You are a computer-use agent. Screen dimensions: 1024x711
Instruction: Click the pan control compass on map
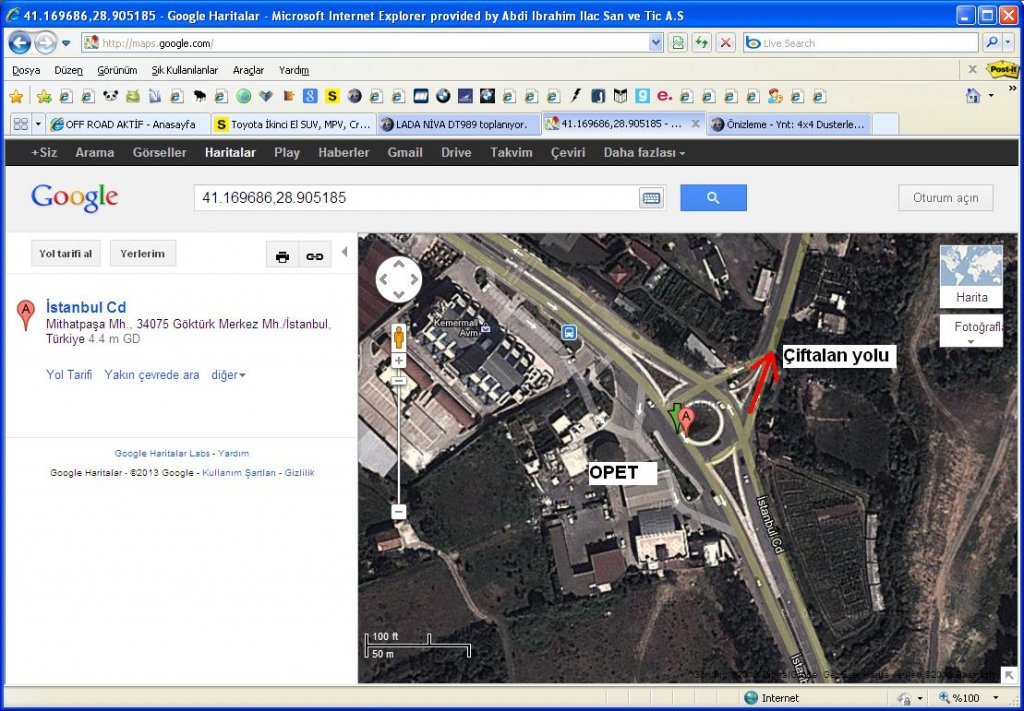click(x=398, y=279)
